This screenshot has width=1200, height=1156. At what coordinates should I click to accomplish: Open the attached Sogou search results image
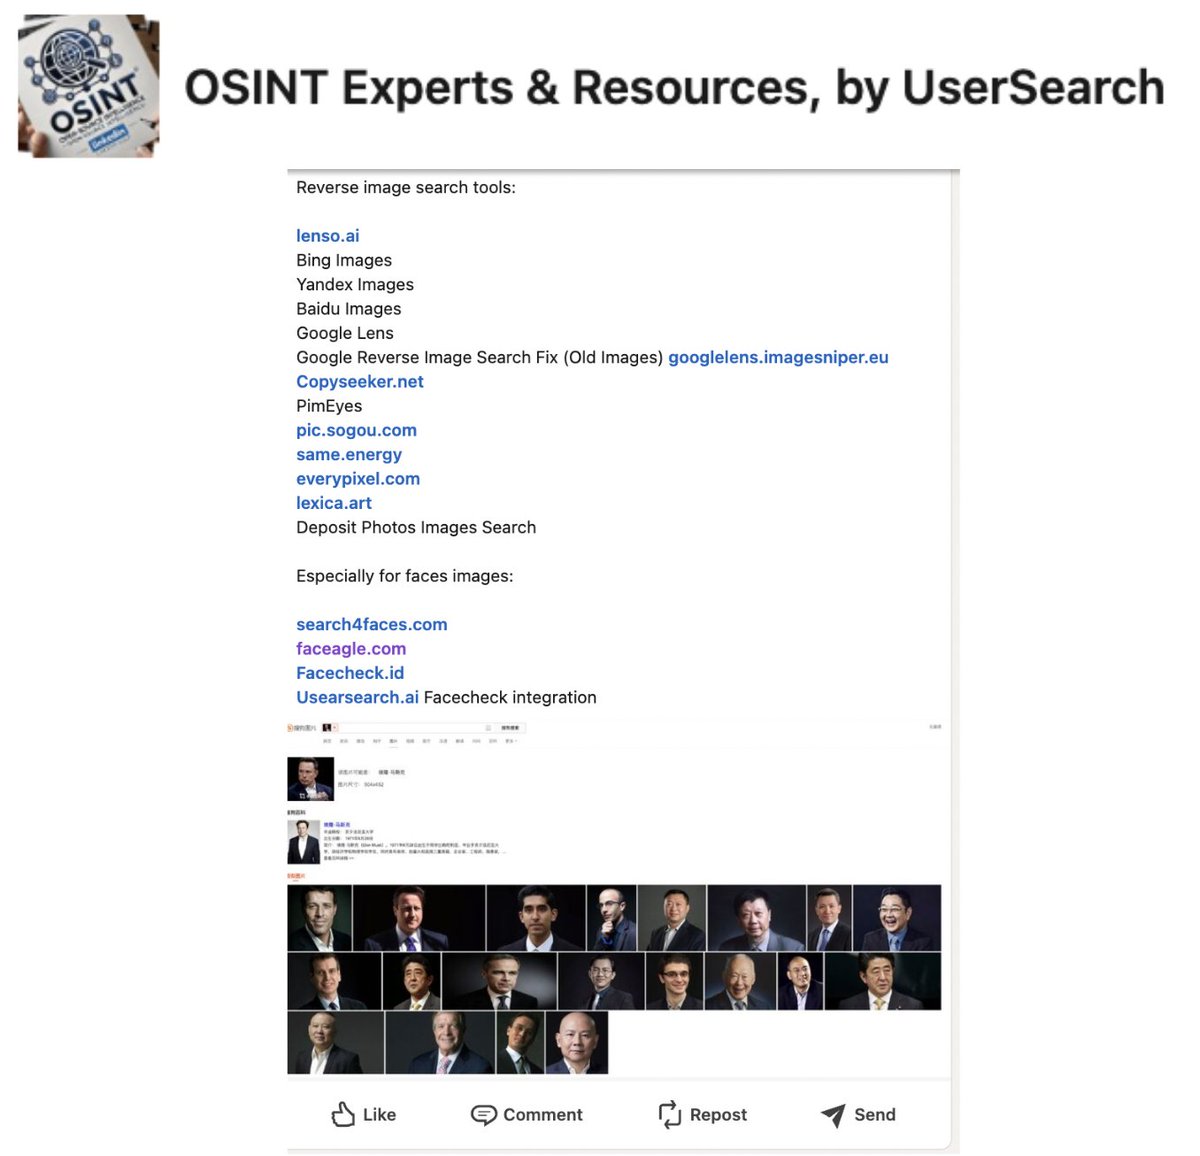coord(615,897)
